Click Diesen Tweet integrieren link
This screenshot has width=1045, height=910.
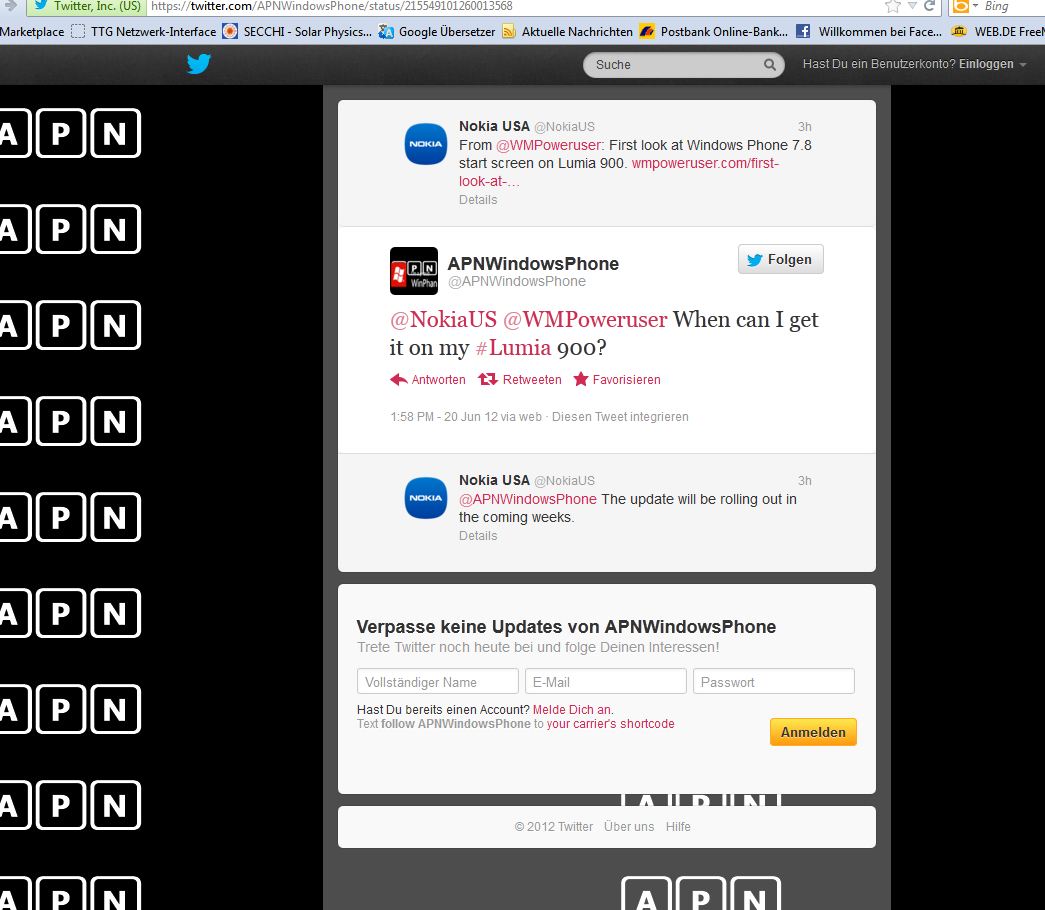pos(620,417)
